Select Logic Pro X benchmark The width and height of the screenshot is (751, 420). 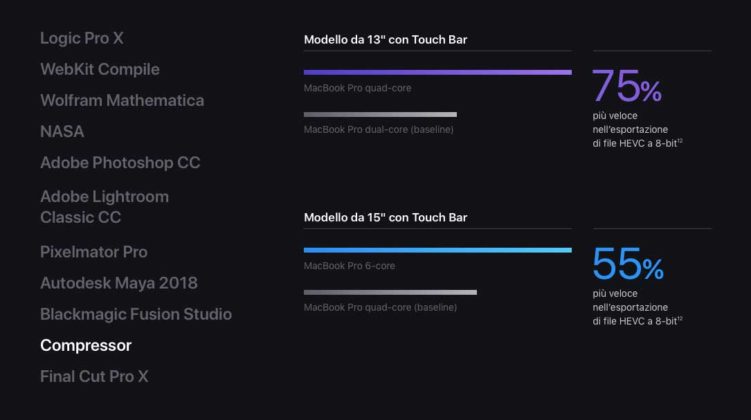[x=82, y=38]
